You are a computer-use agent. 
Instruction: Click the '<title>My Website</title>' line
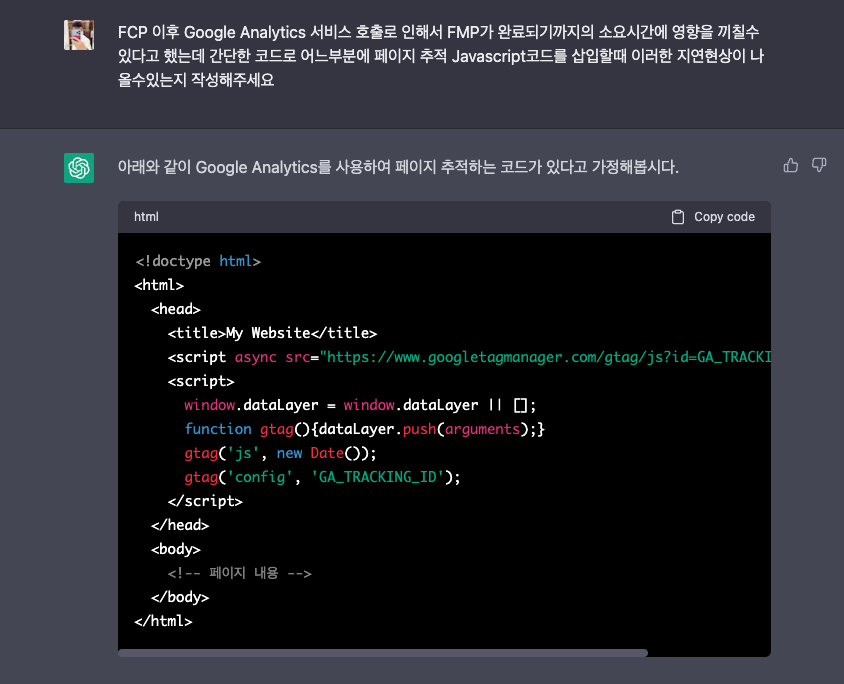272,333
